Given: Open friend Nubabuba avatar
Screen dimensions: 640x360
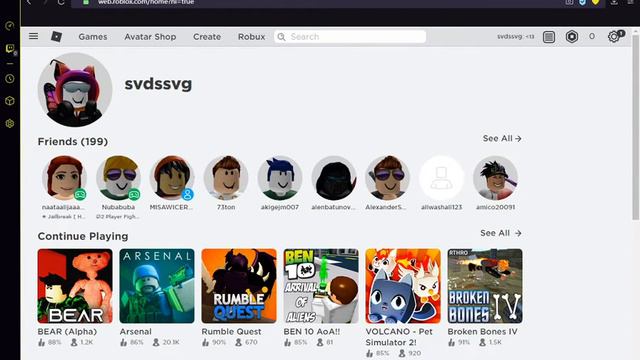Looking at the screenshot, I should pyautogui.click(x=118, y=178).
